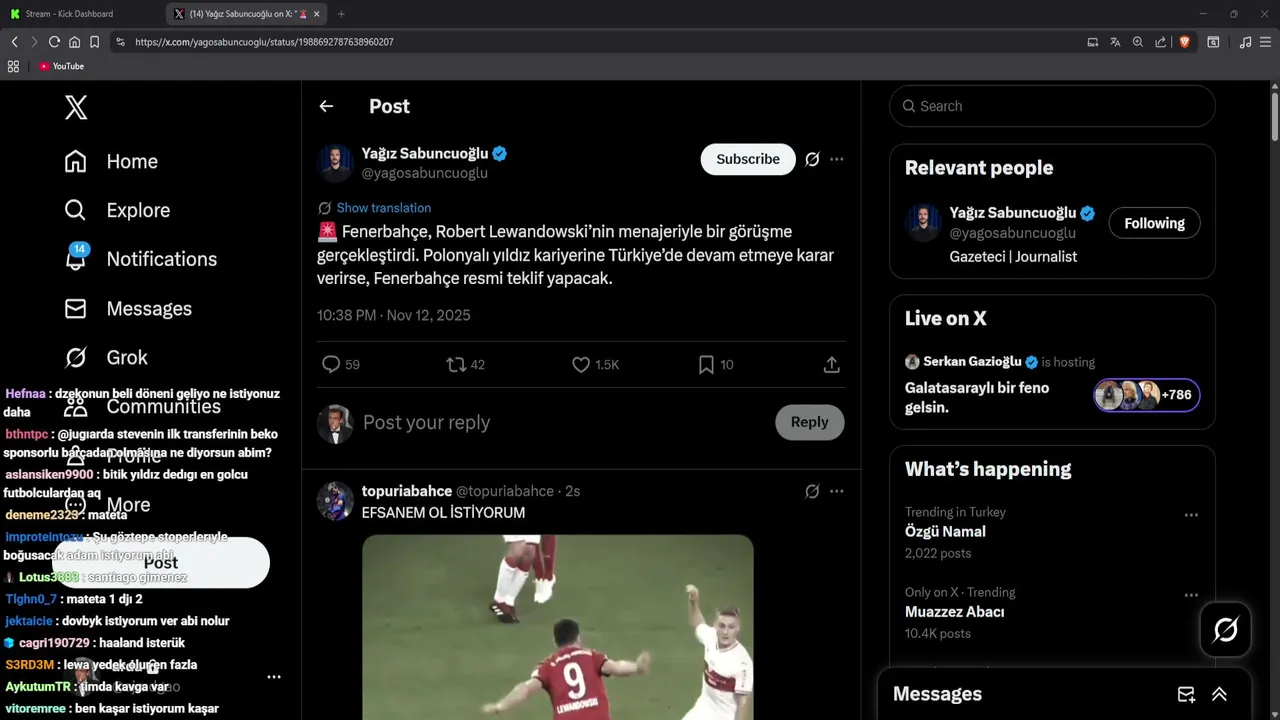Click Show translation link
The height and width of the screenshot is (720, 1280).
[384, 208]
